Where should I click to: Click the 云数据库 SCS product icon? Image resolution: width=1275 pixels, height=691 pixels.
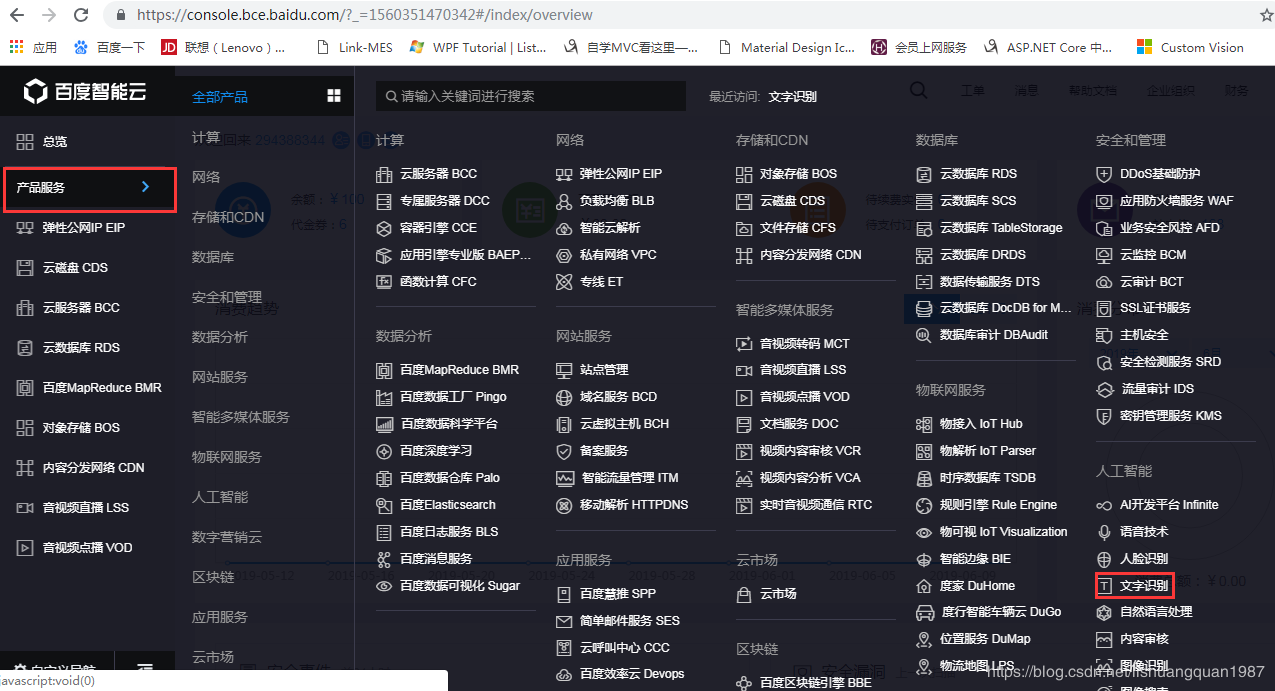924,201
